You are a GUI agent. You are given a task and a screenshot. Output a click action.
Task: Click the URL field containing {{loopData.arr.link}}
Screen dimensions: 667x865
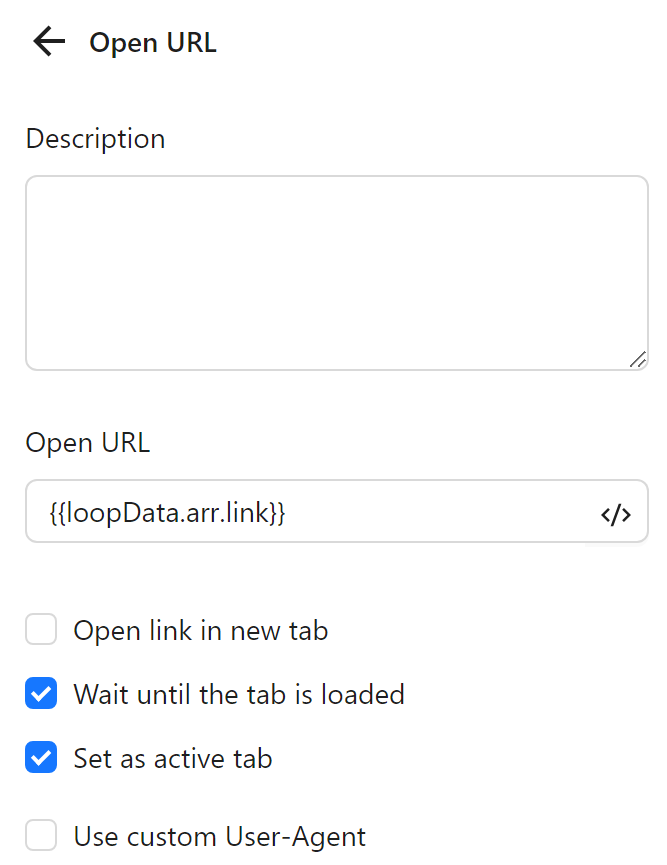(x=300, y=511)
